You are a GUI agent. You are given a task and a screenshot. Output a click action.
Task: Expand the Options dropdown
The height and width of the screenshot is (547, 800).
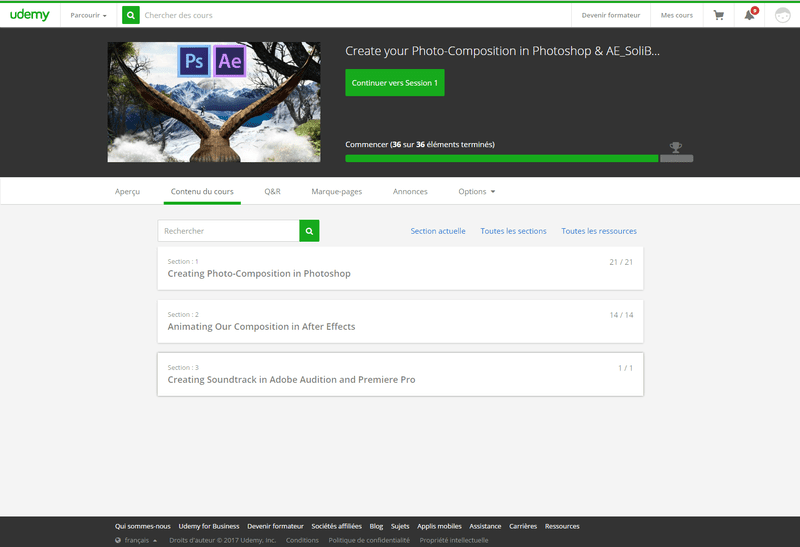click(x=476, y=191)
